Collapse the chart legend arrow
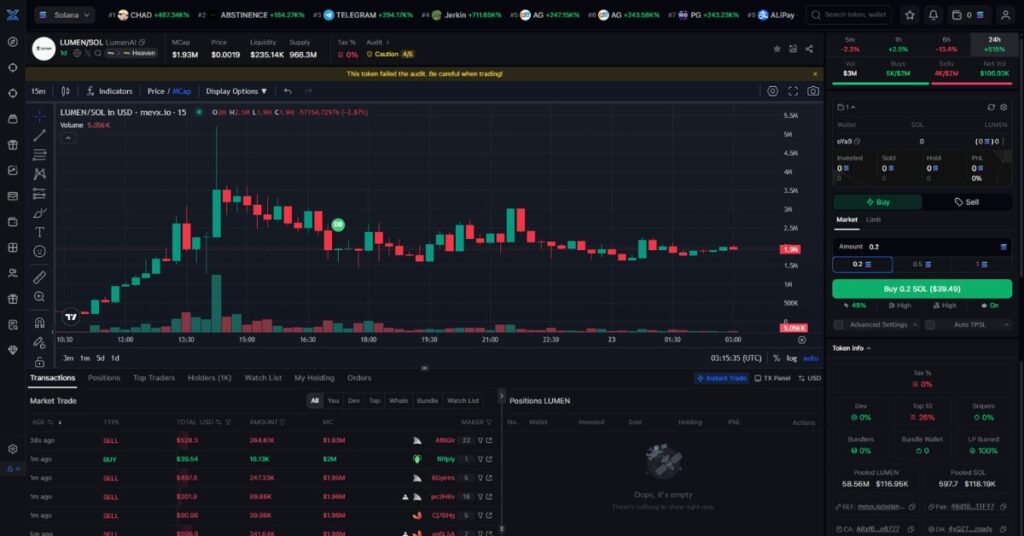The width and height of the screenshot is (1024, 536). tap(68, 138)
